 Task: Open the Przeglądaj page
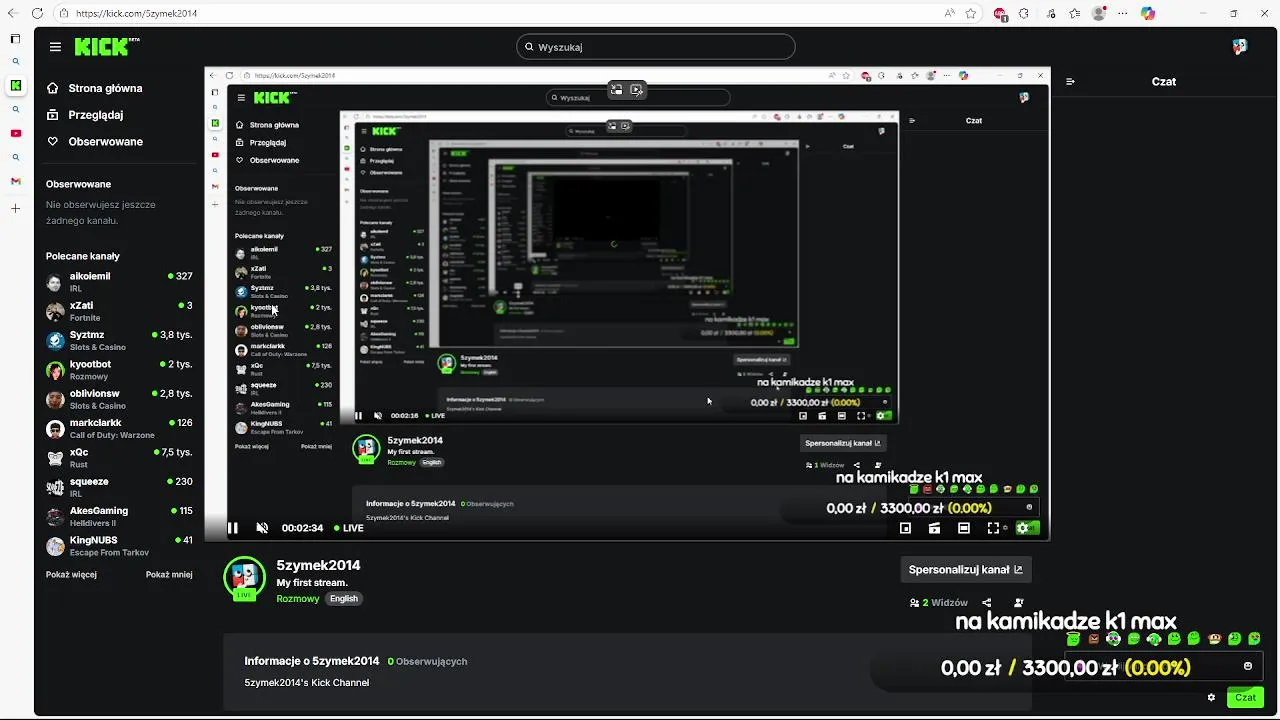pyautogui.click(x=85, y=115)
